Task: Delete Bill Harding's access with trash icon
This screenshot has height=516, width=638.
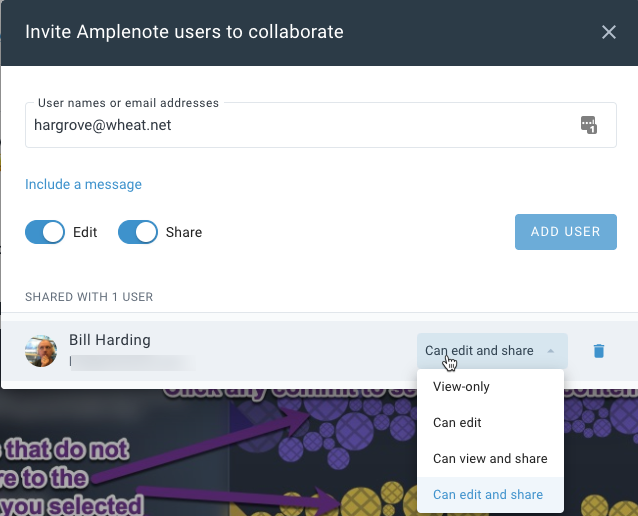Action: (599, 351)
